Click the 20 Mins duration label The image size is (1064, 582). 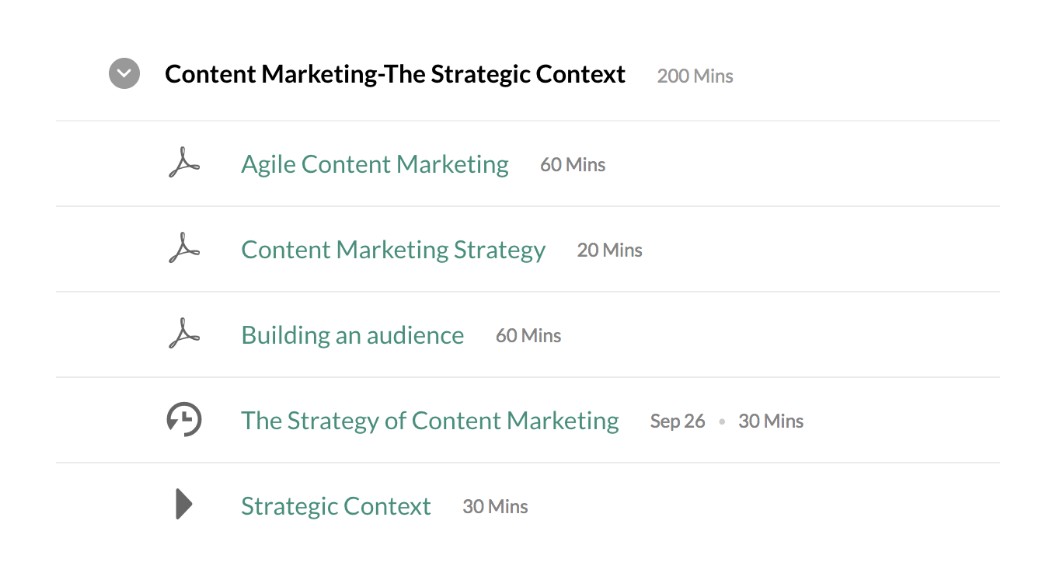(610, 250)
